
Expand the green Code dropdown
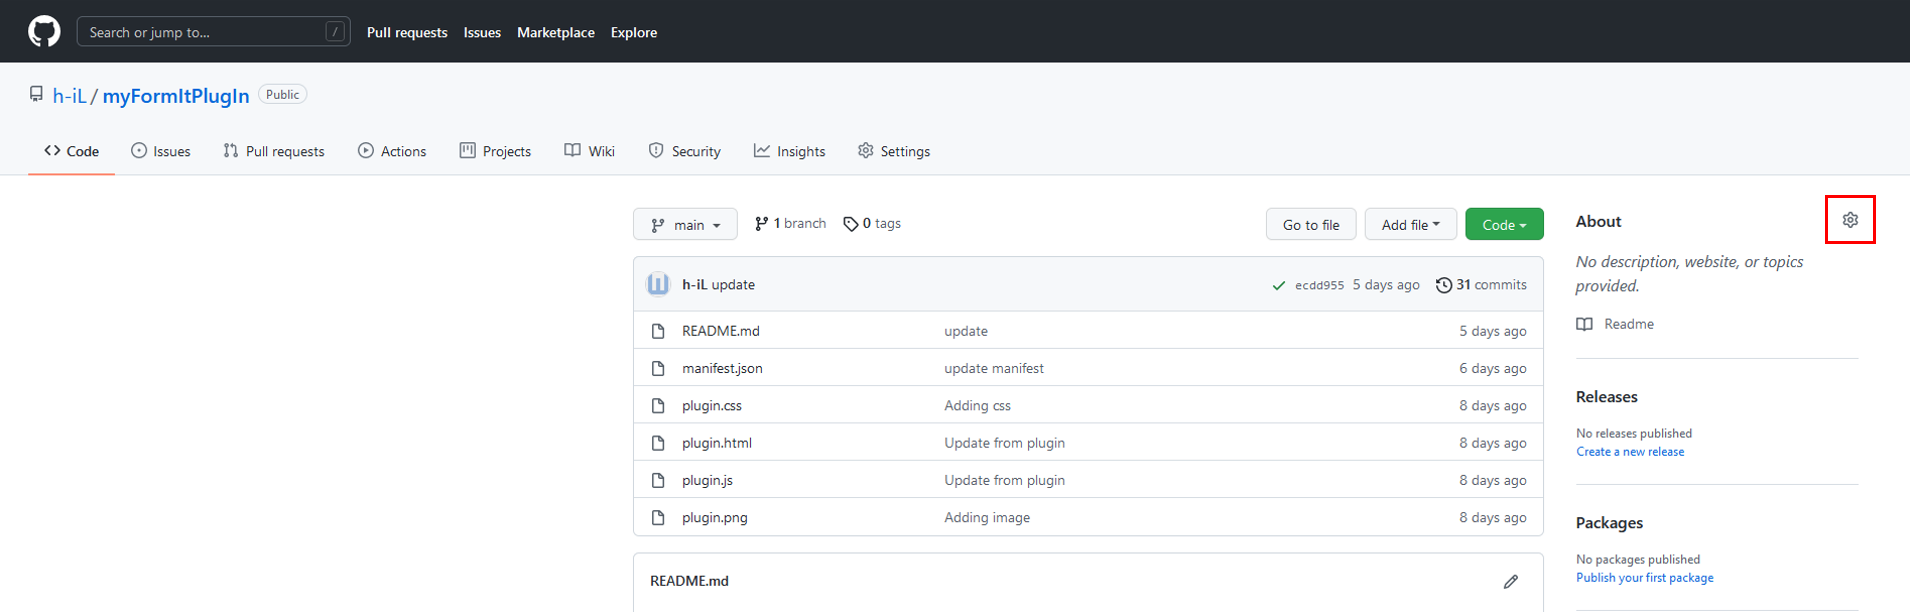1503,225
